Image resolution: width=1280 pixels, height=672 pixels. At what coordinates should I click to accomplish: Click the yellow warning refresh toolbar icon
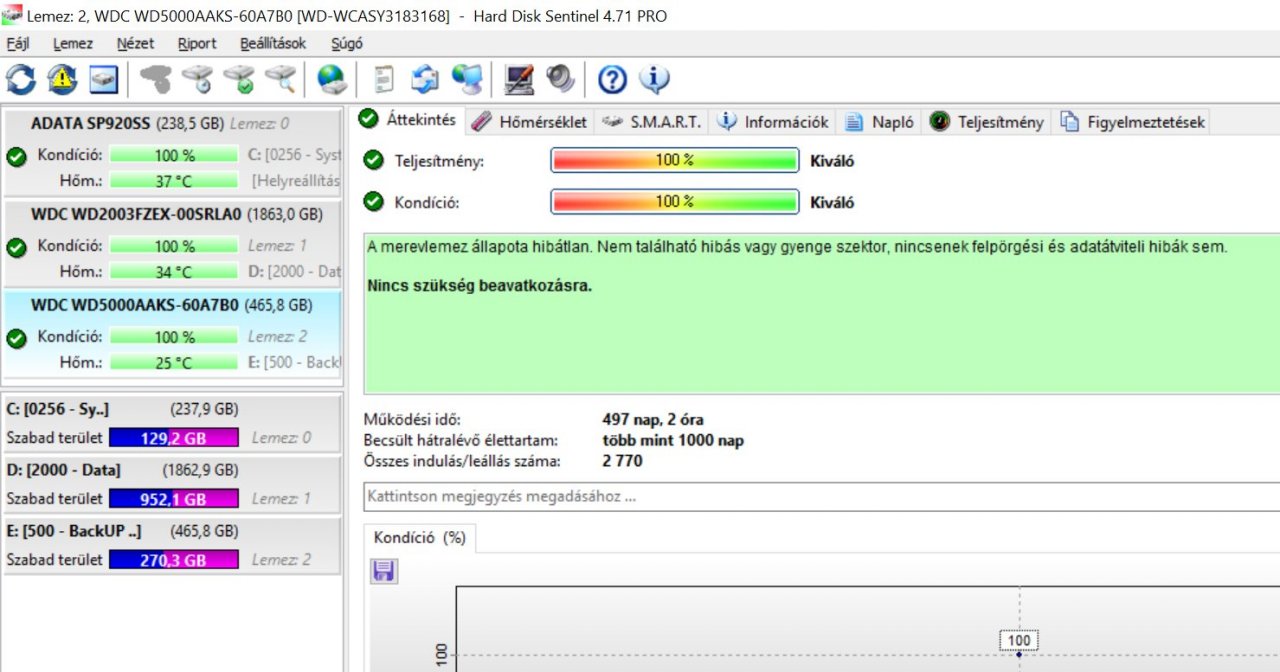(62, 79)
